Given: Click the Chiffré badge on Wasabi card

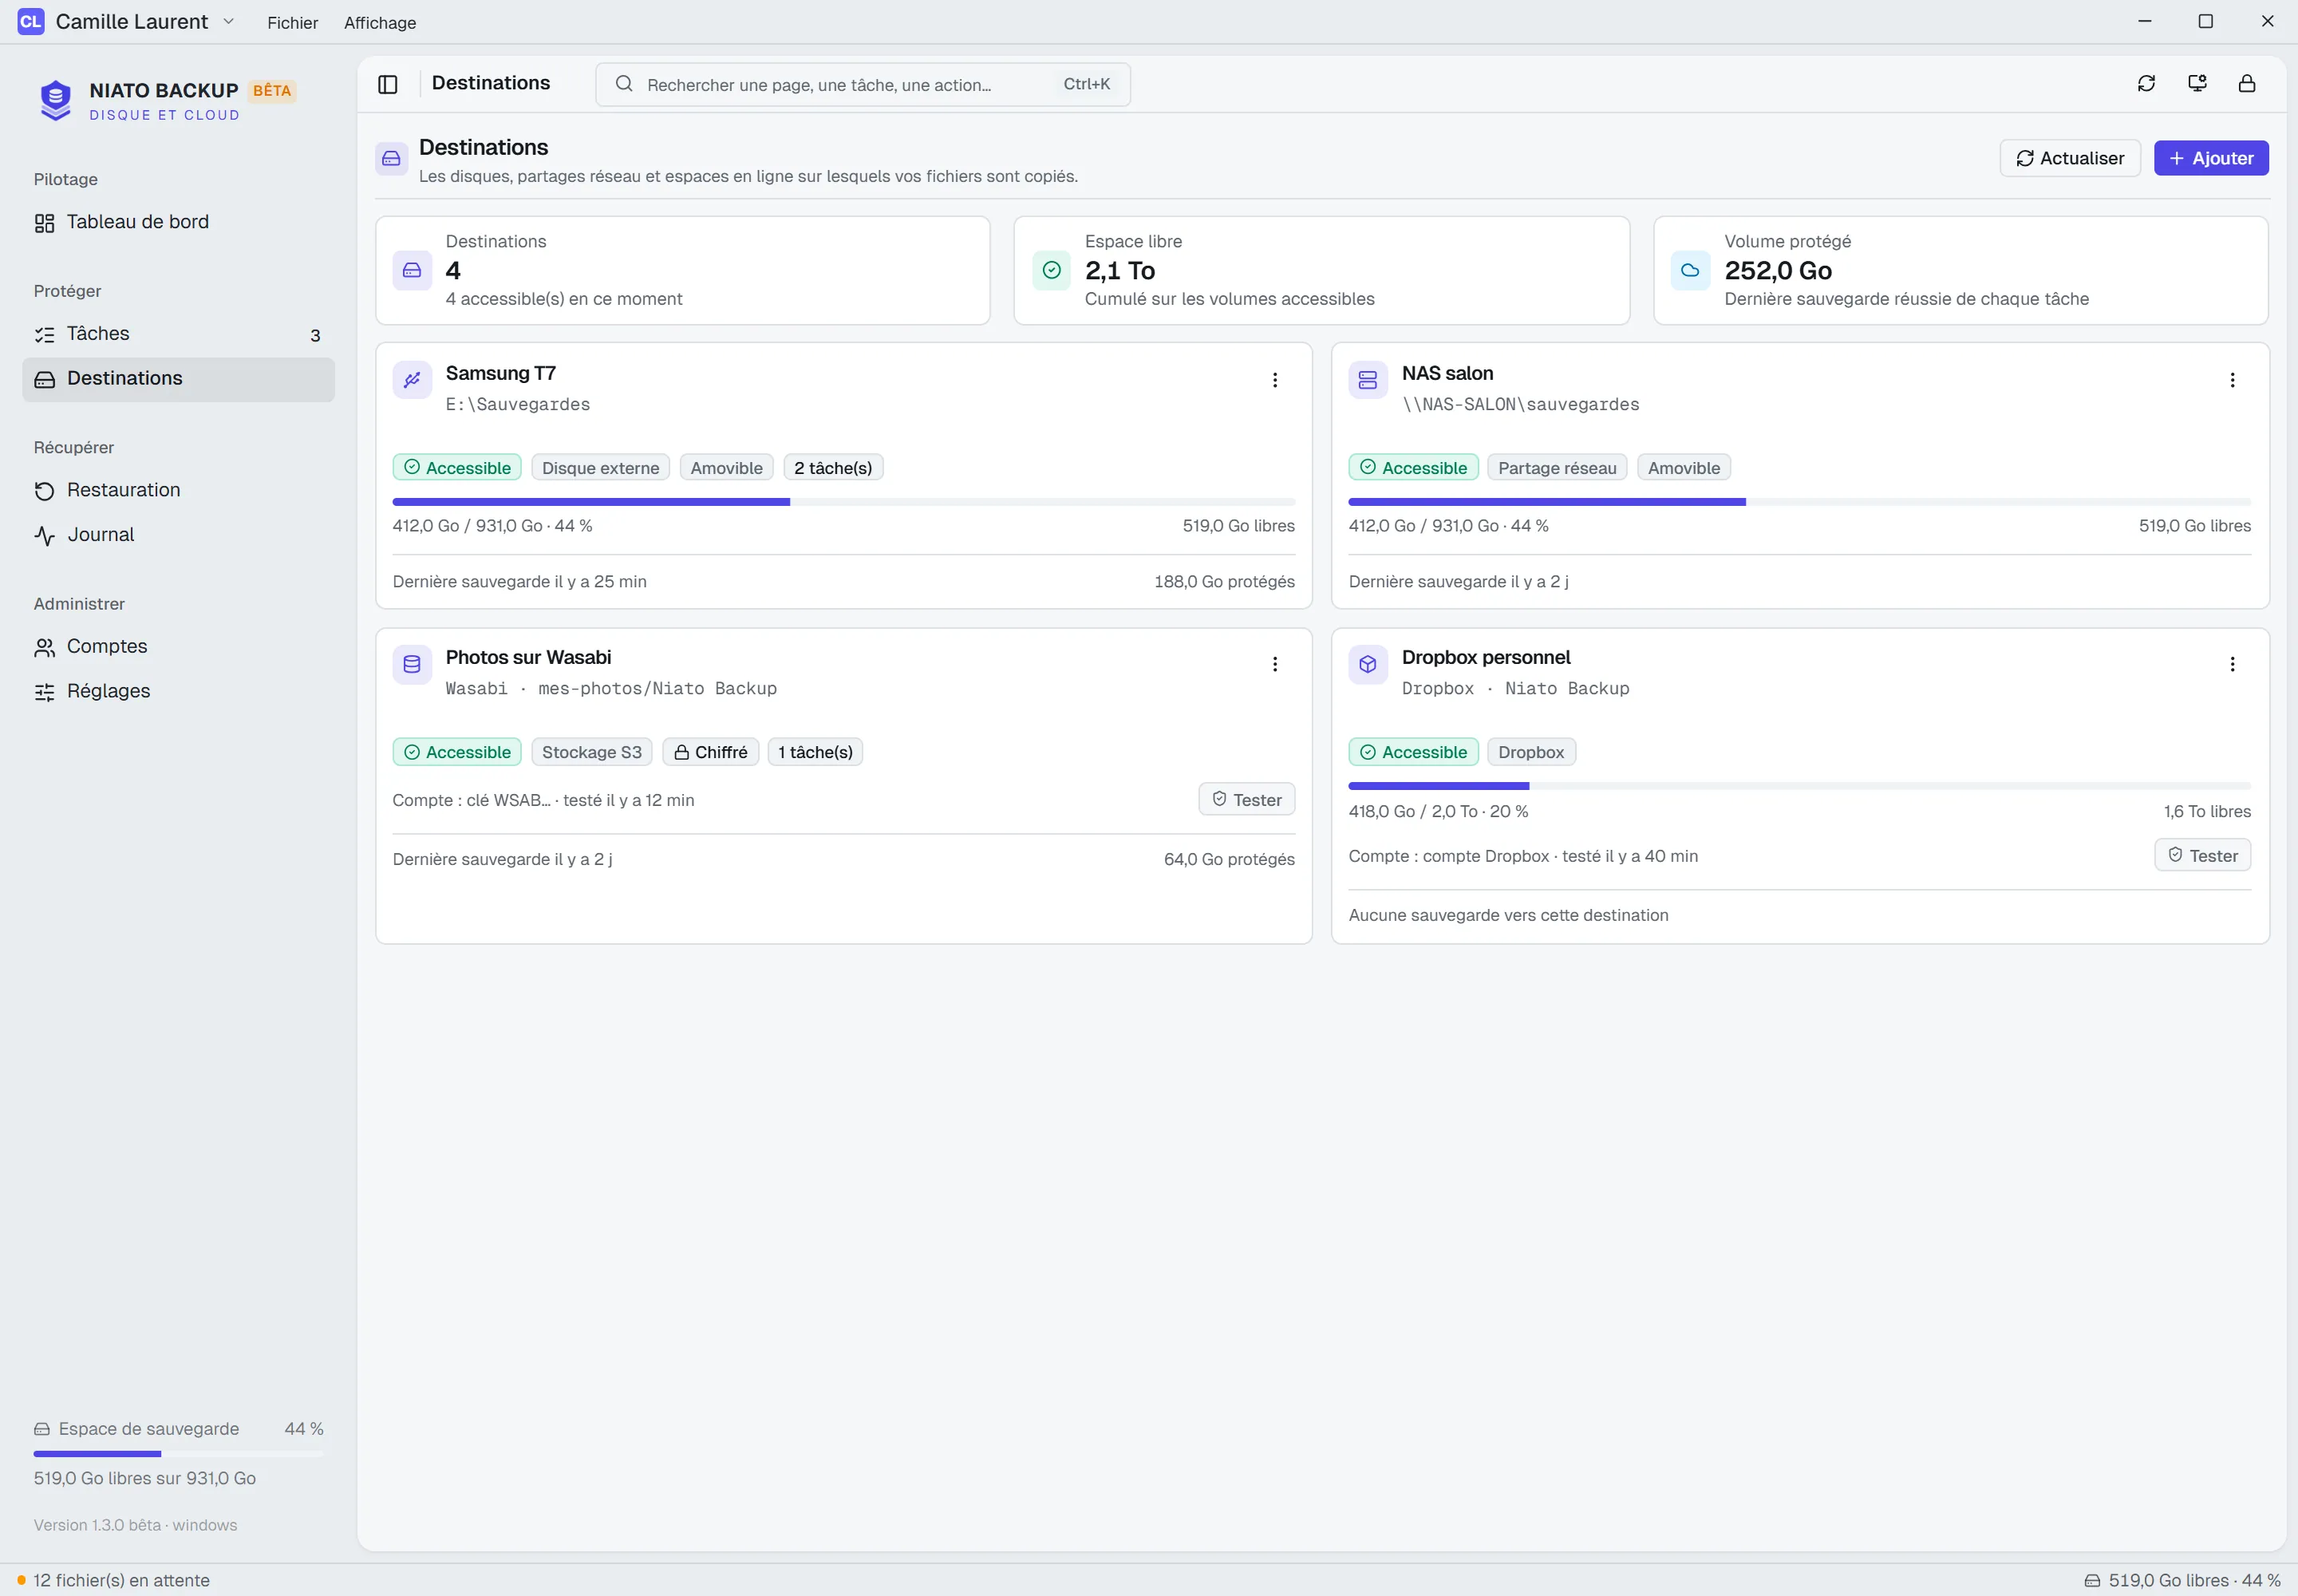Looking at the screenshot, I should pos(711,752).
